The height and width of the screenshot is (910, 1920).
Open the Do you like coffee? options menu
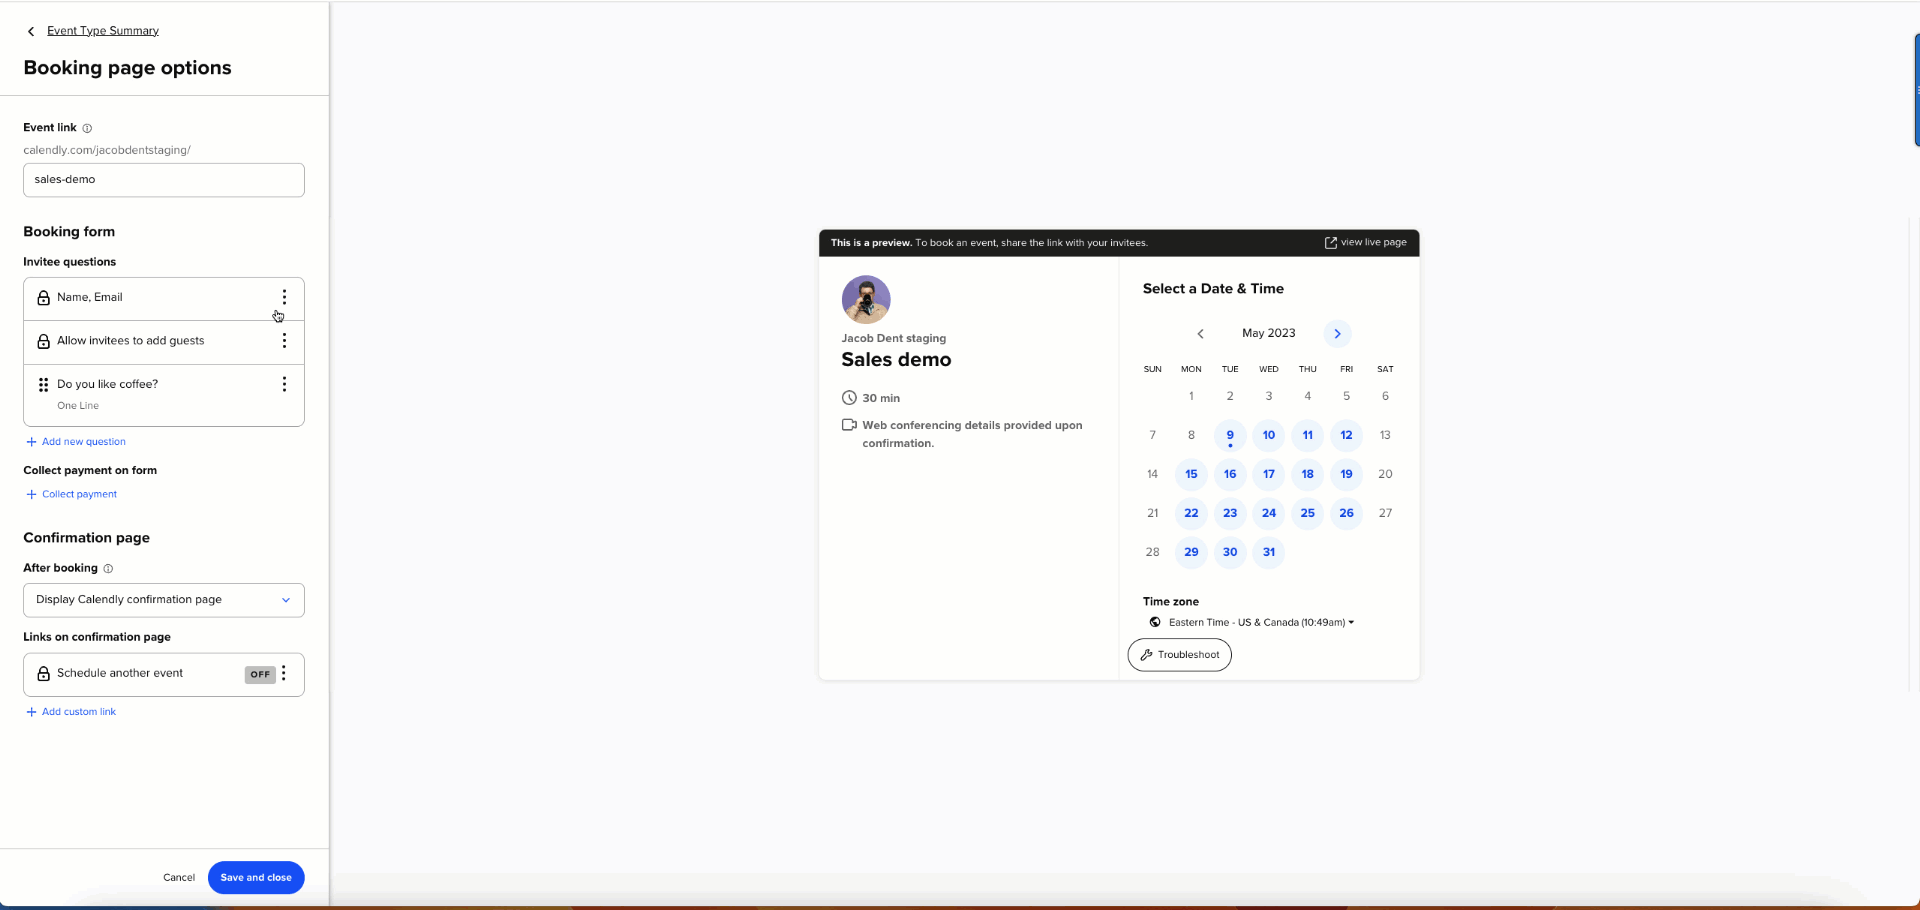[284, 385]
